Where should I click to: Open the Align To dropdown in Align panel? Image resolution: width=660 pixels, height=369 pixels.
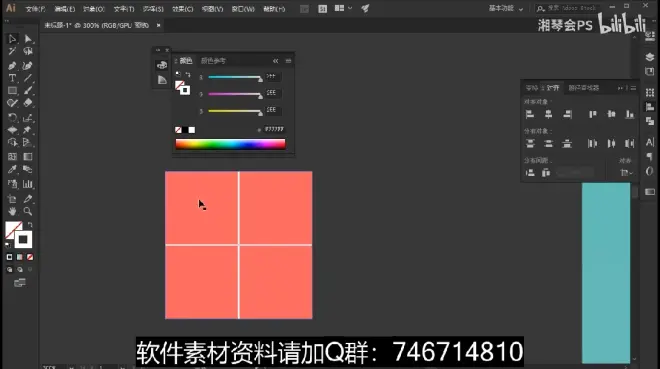coord(626,173)
